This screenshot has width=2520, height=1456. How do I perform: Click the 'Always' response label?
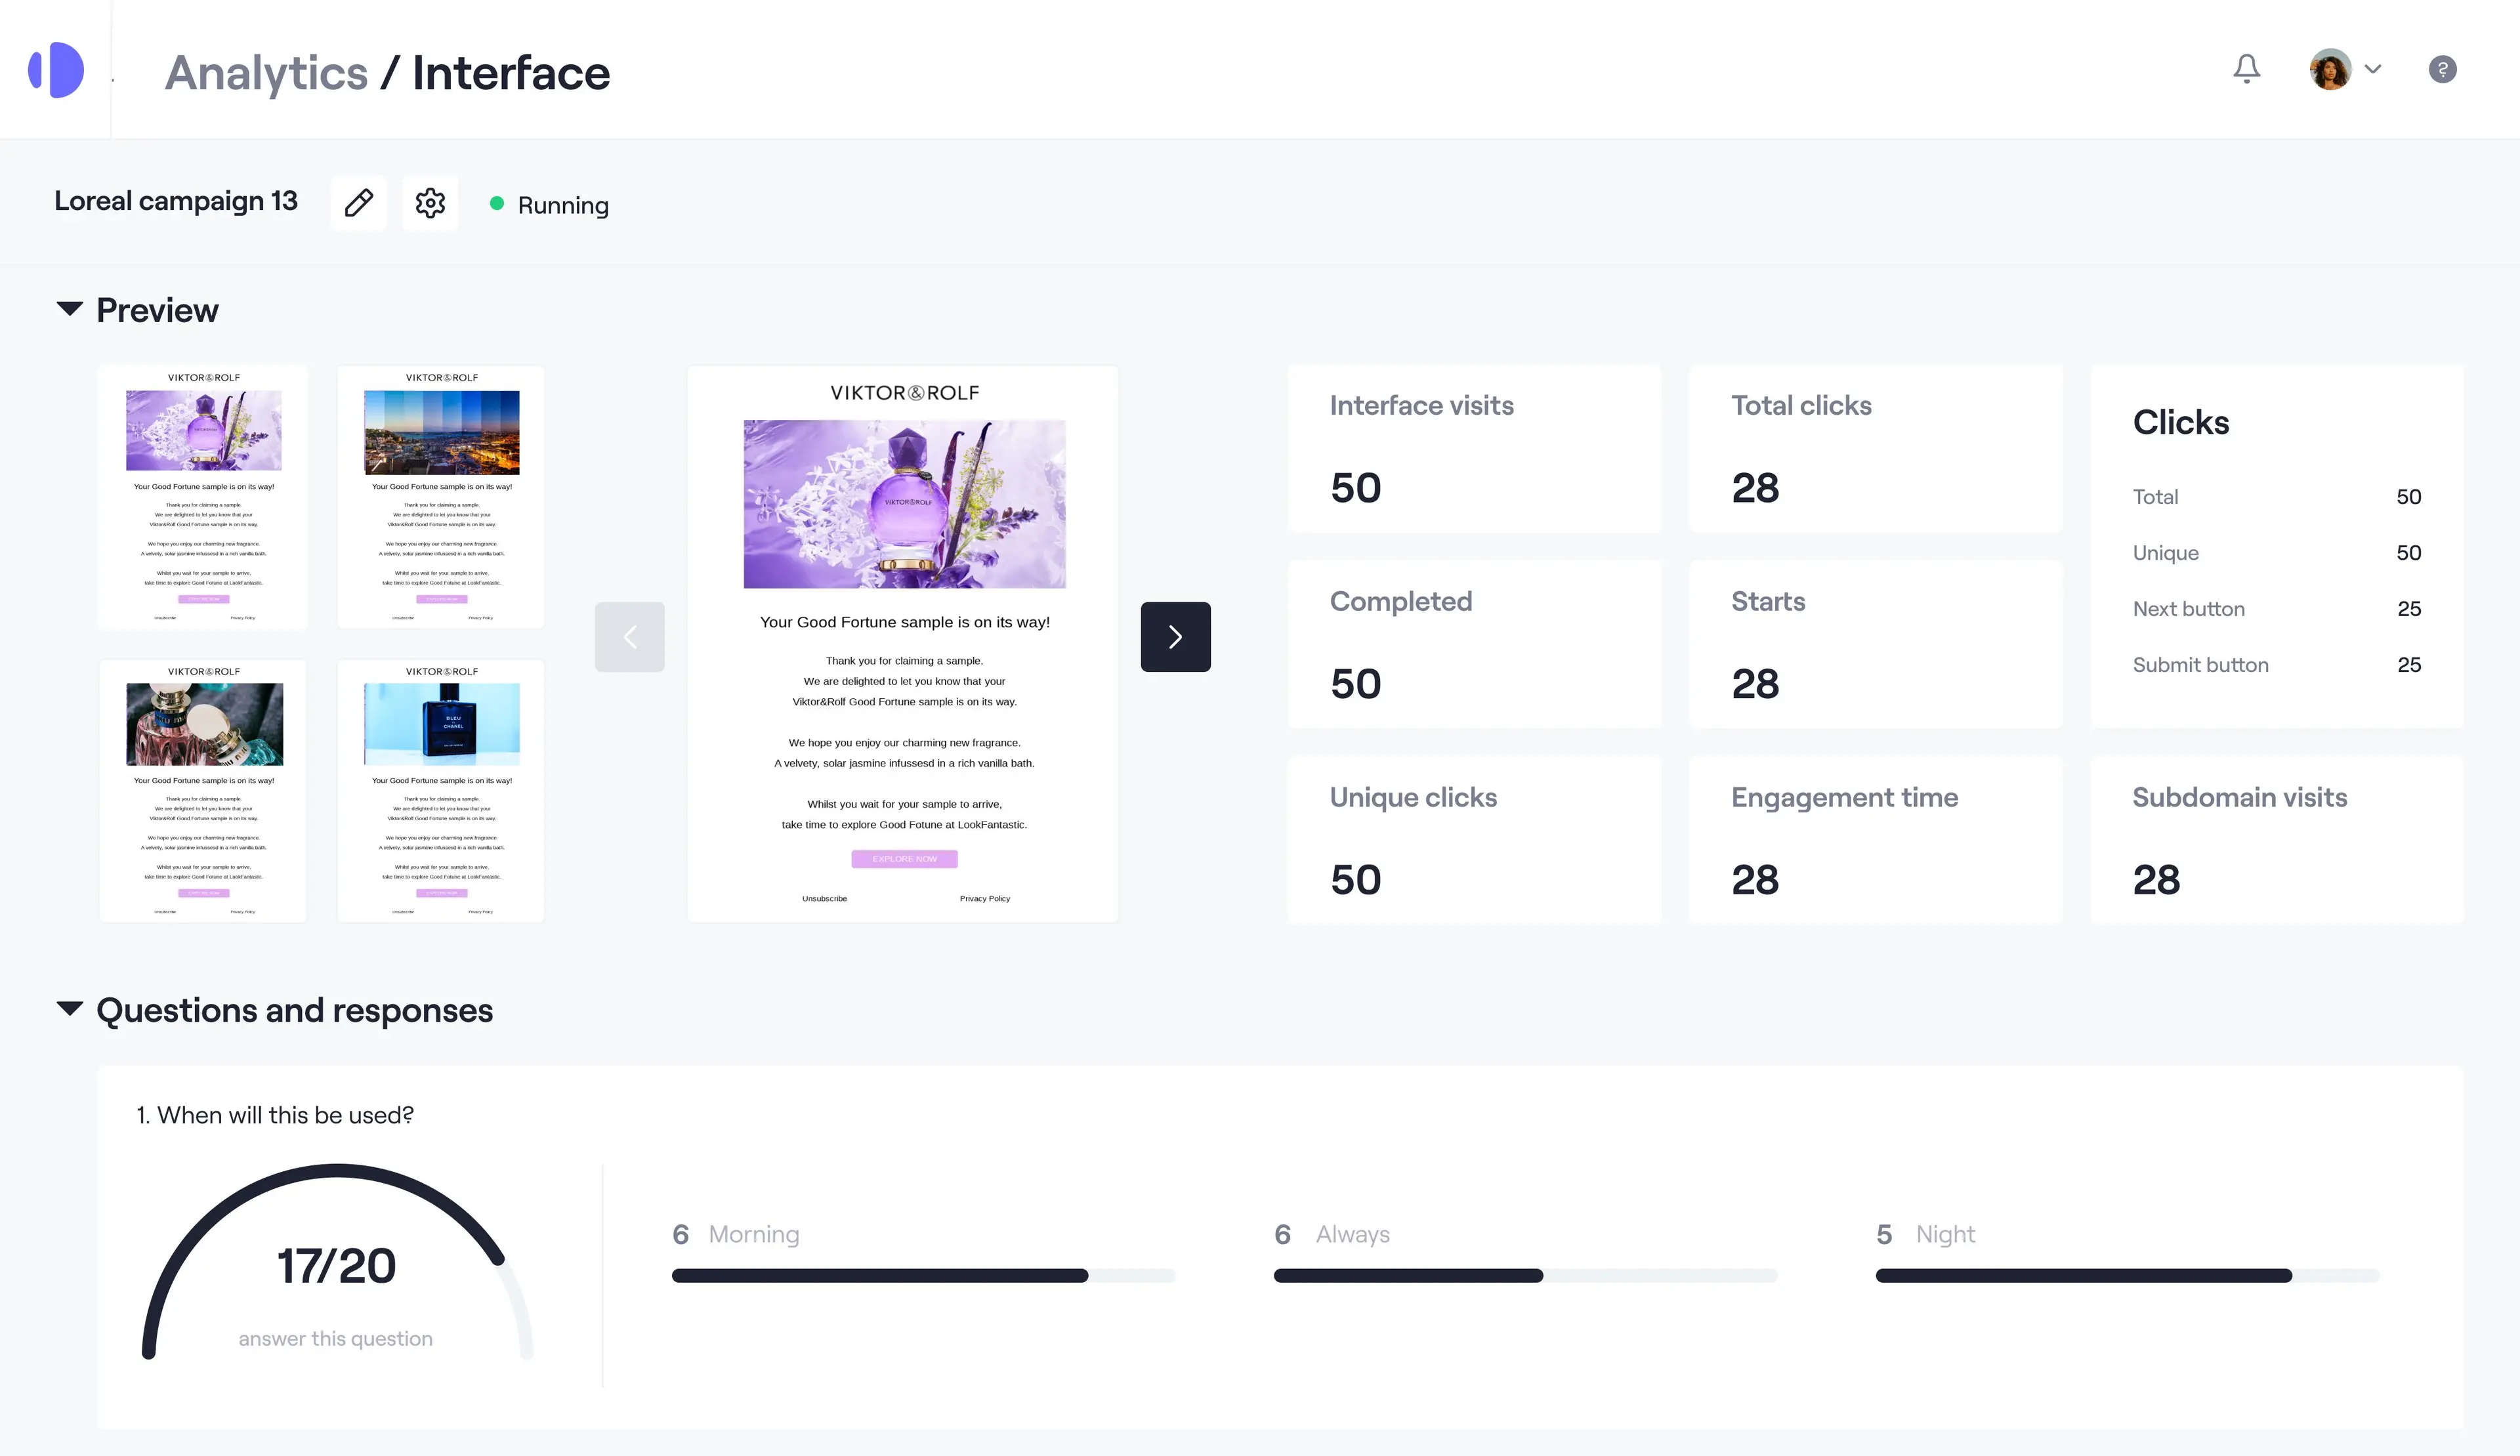click(x=1352, y=1234)
